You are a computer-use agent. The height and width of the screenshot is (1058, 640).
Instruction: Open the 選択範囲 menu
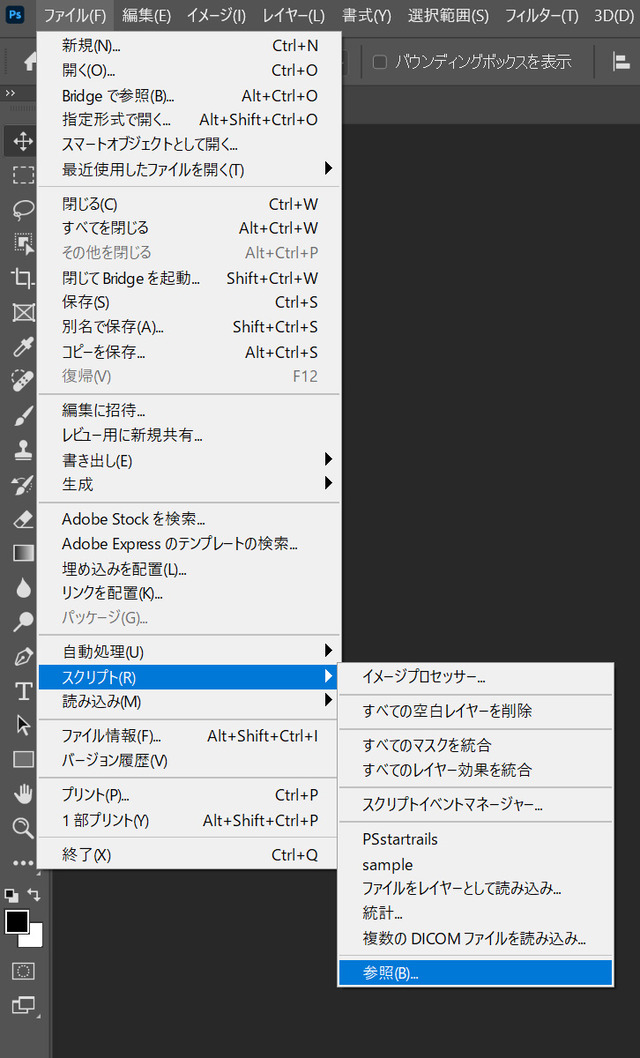[448, 15]
